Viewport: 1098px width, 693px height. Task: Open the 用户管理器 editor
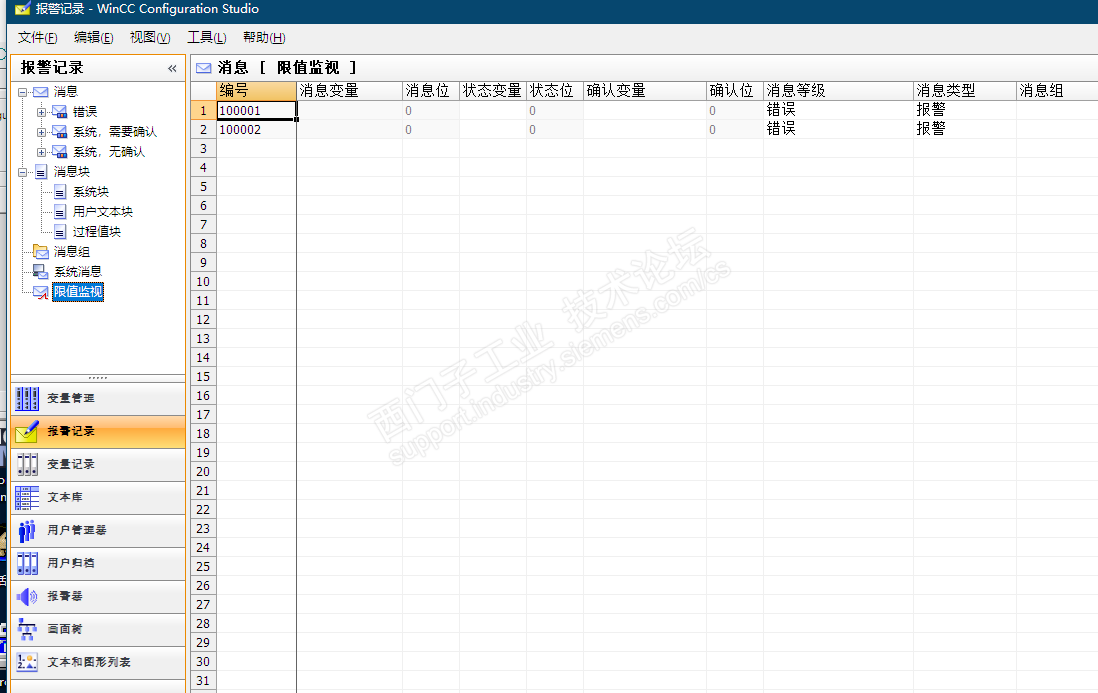point(98,531)
